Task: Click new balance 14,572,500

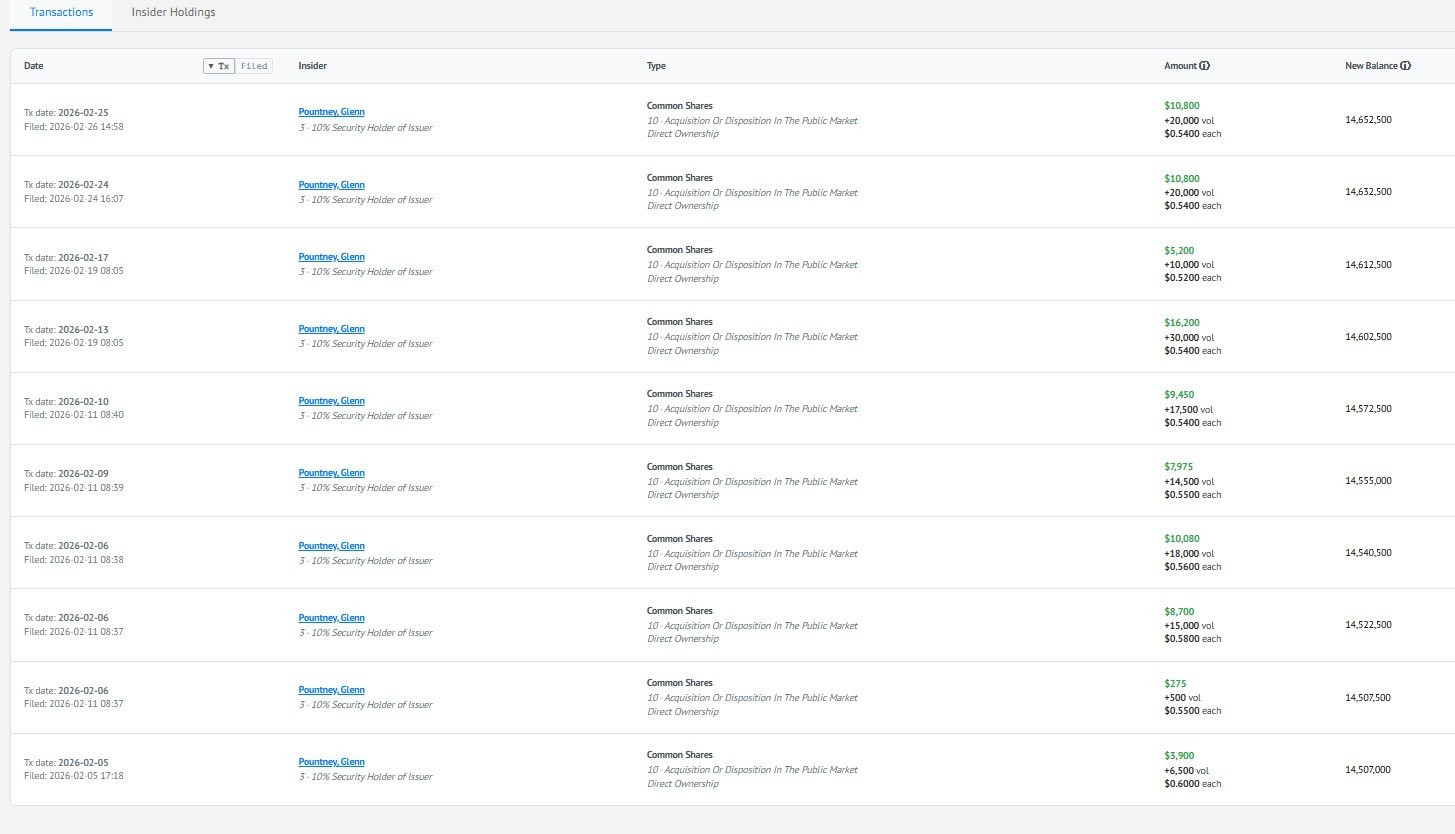Action: tap(1368, 409)
